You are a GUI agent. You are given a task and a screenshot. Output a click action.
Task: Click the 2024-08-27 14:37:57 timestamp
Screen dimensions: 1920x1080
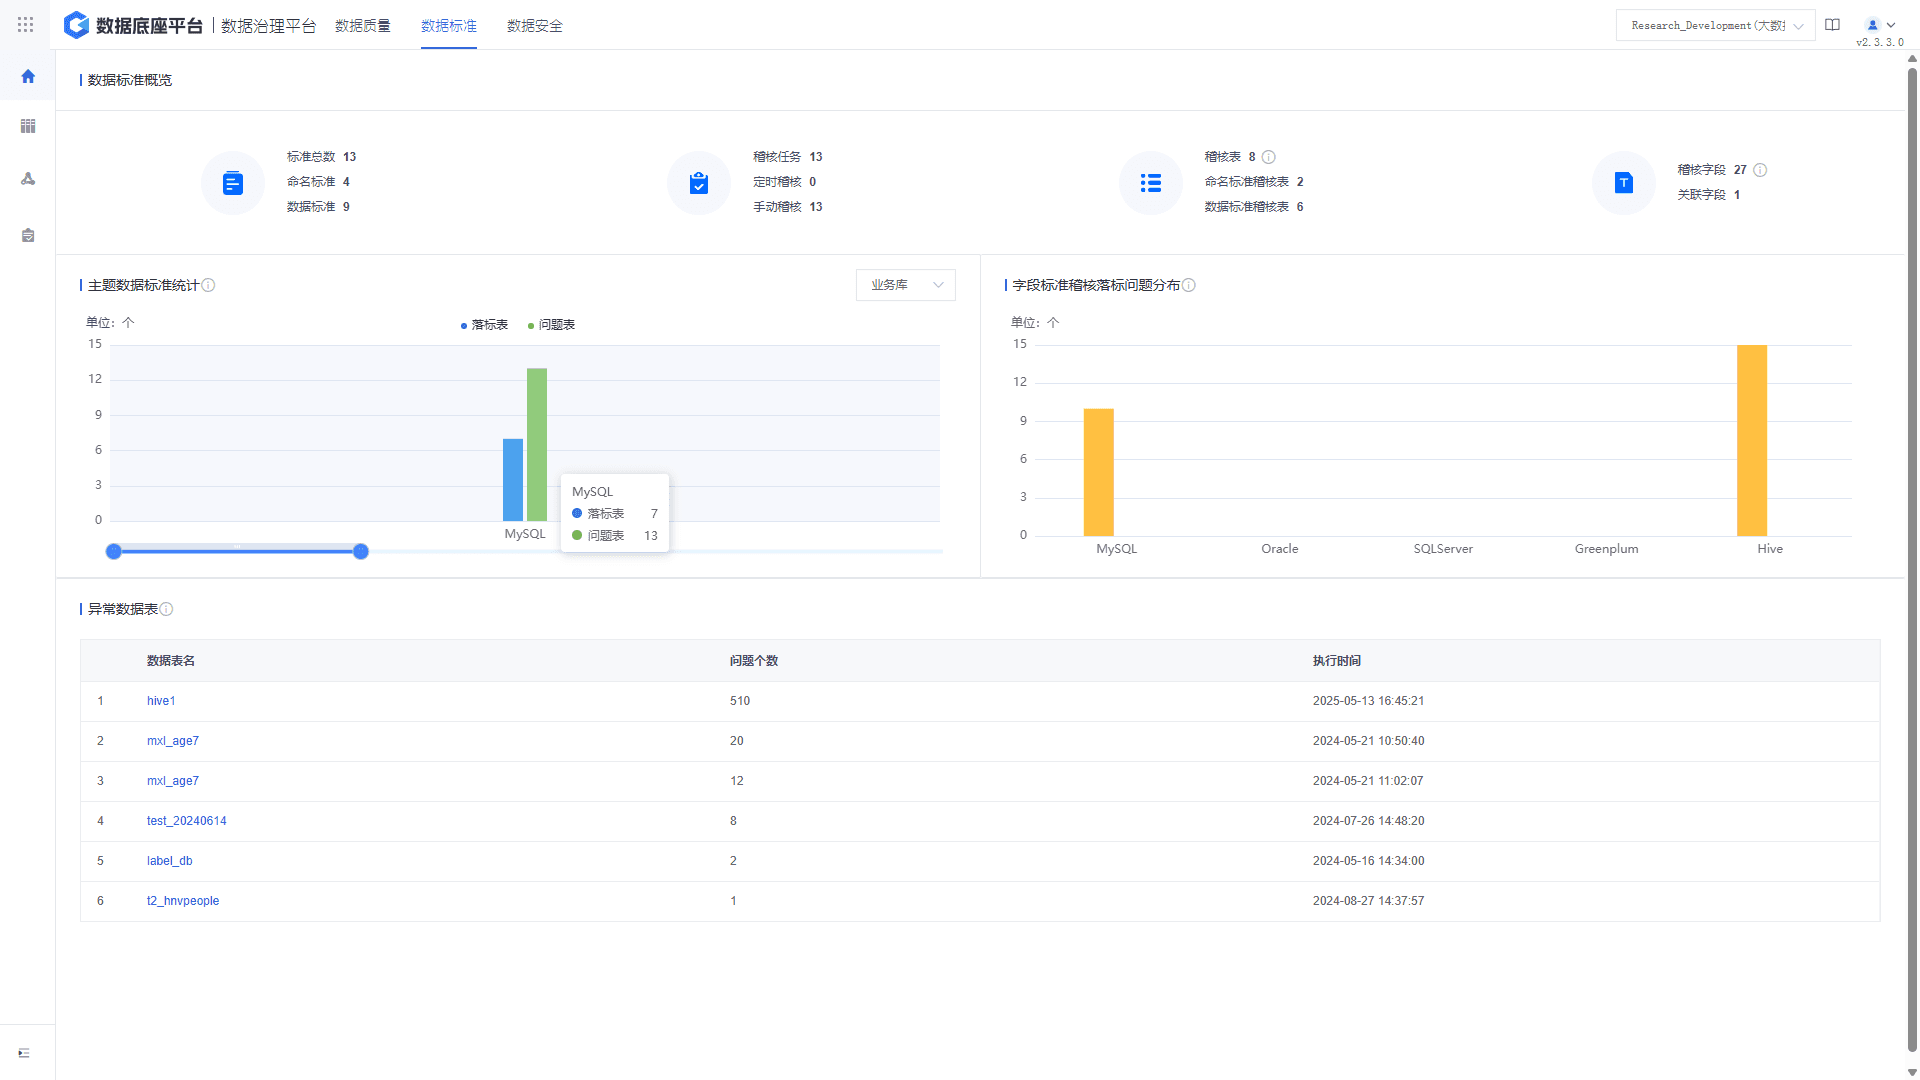(x=1369, y=901)
